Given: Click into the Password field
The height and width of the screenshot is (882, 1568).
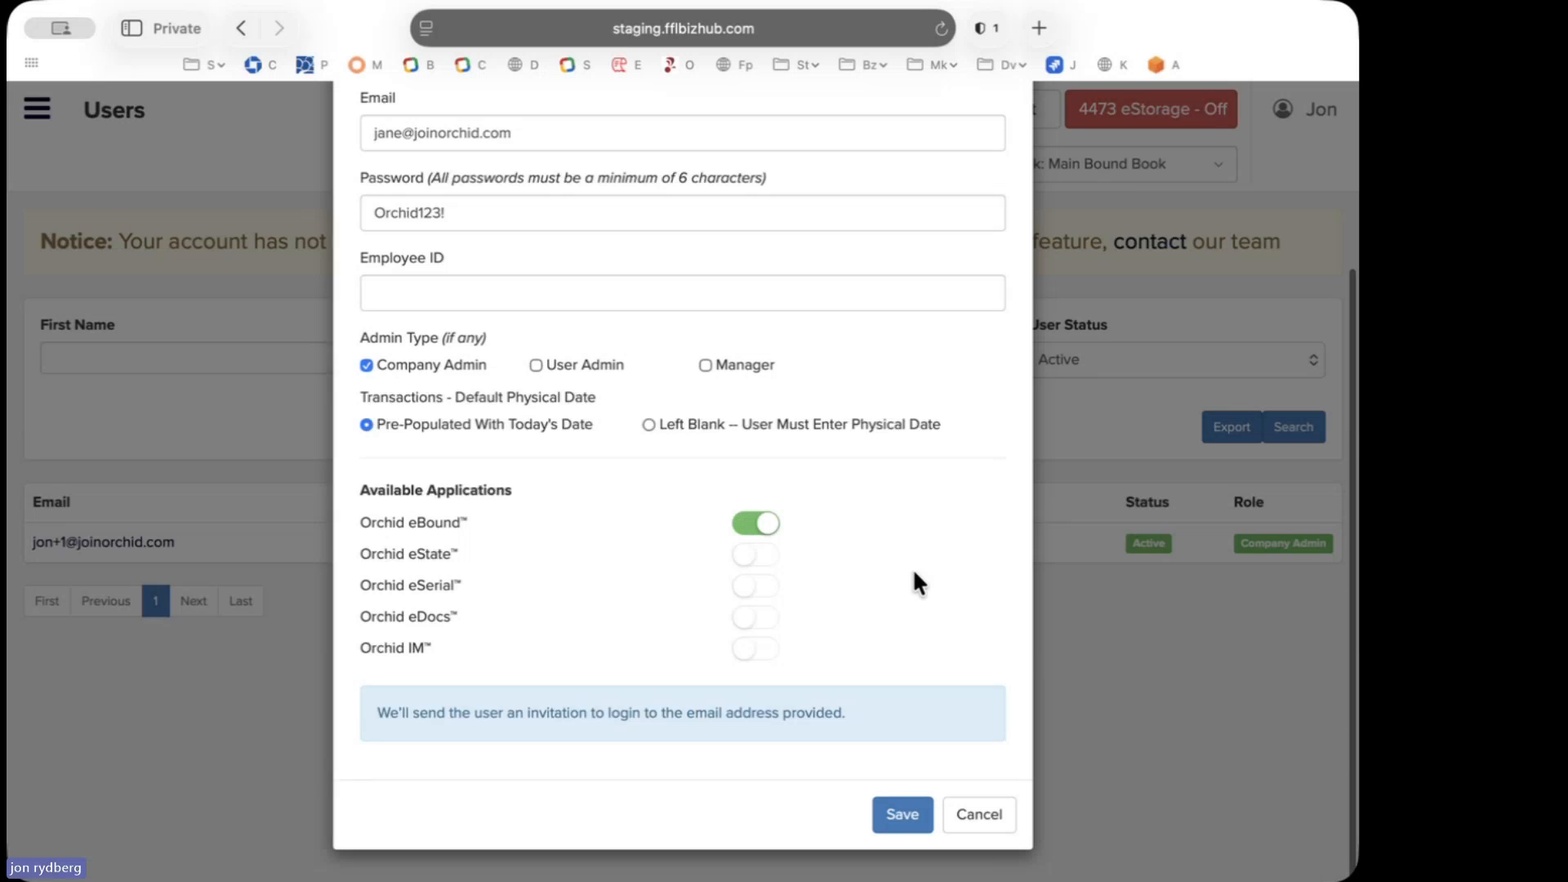Looking at the screenshot, I should click(682, 213).
